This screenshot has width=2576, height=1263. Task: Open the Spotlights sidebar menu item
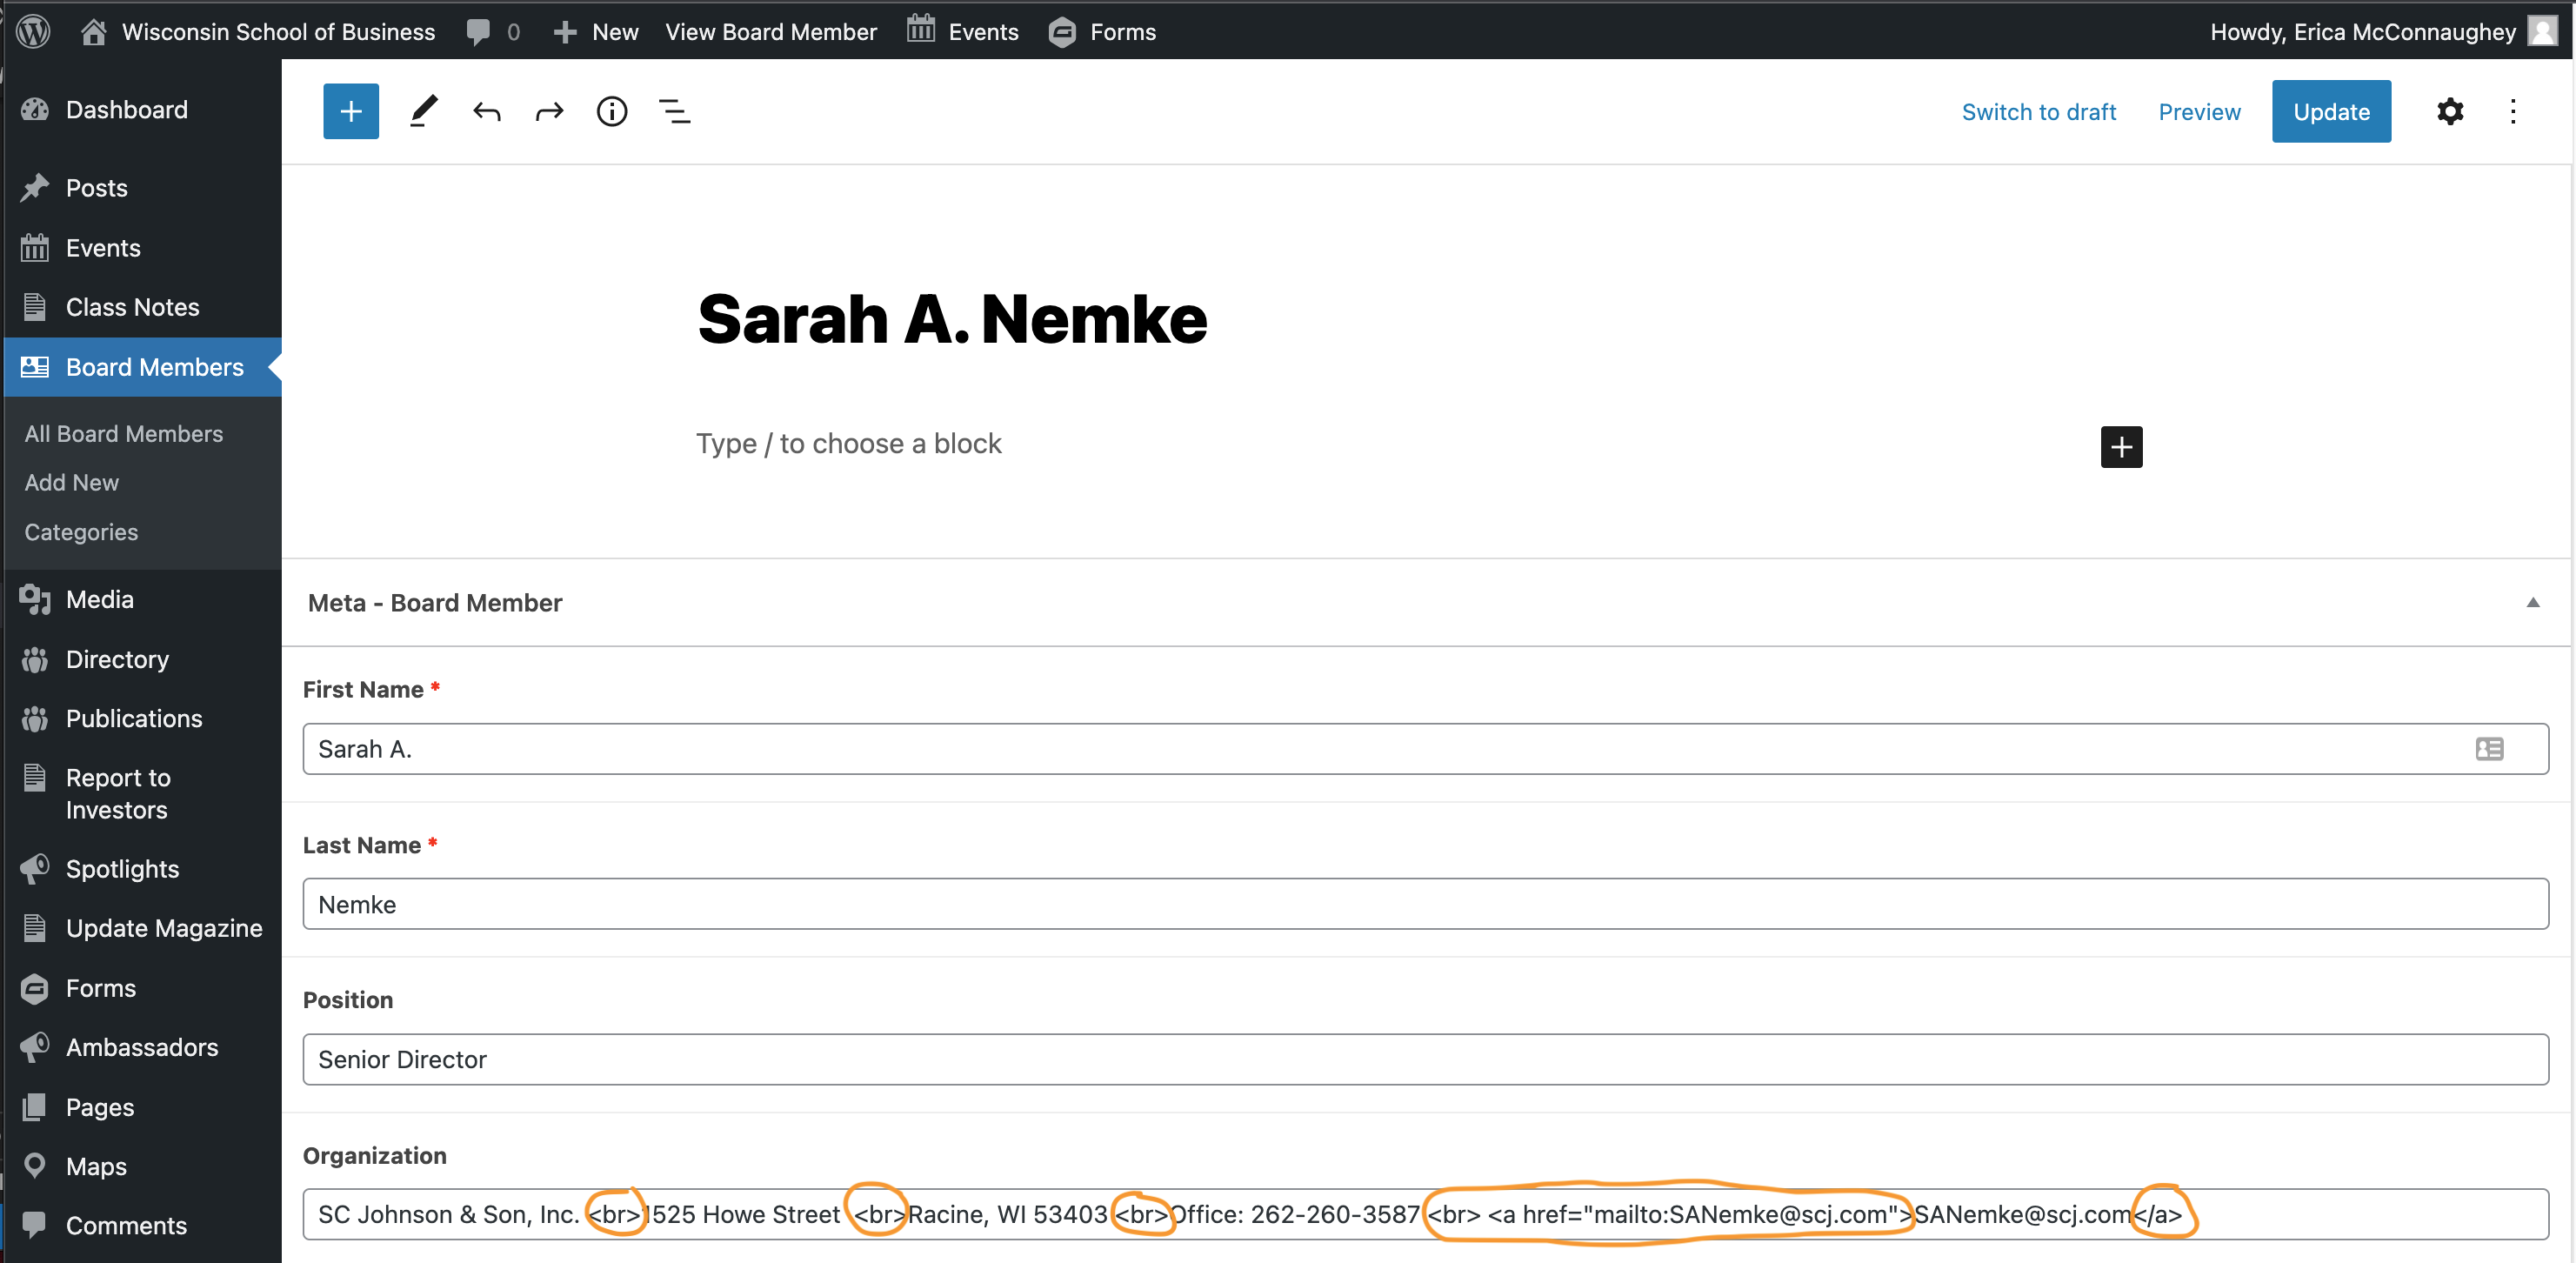coord(122,868)
